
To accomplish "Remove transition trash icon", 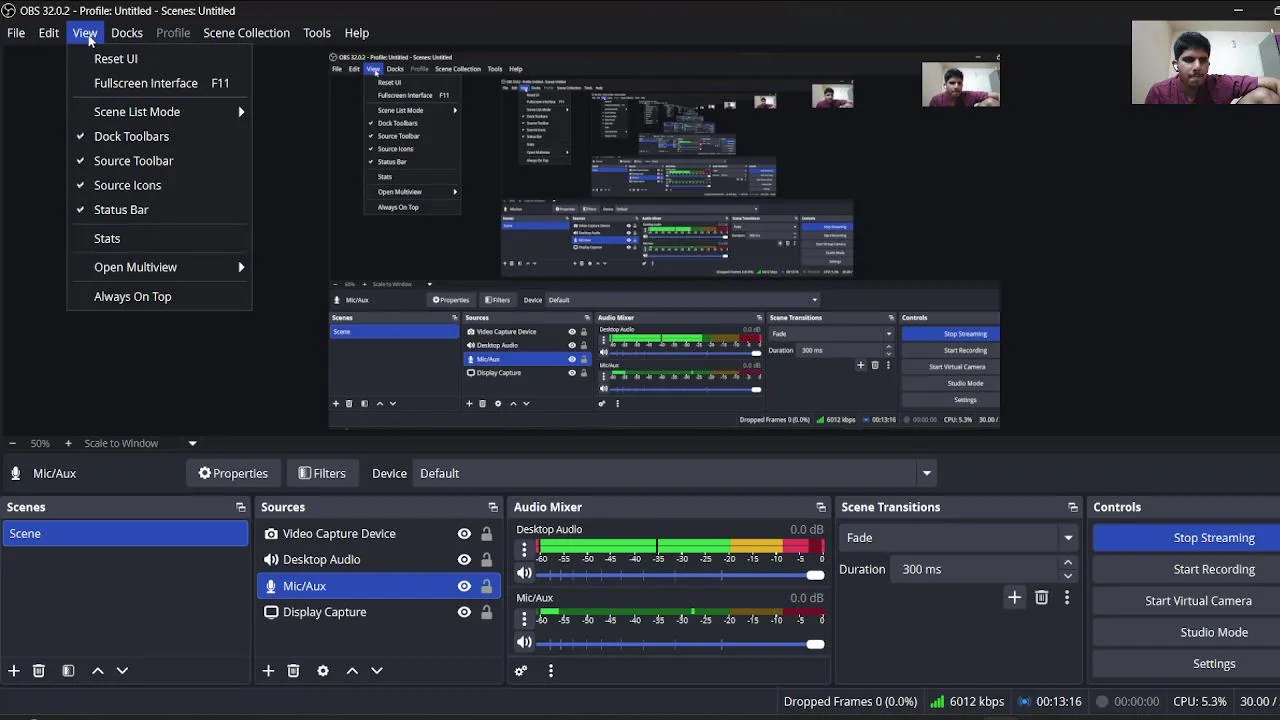I will click(x=1041, y=598).
